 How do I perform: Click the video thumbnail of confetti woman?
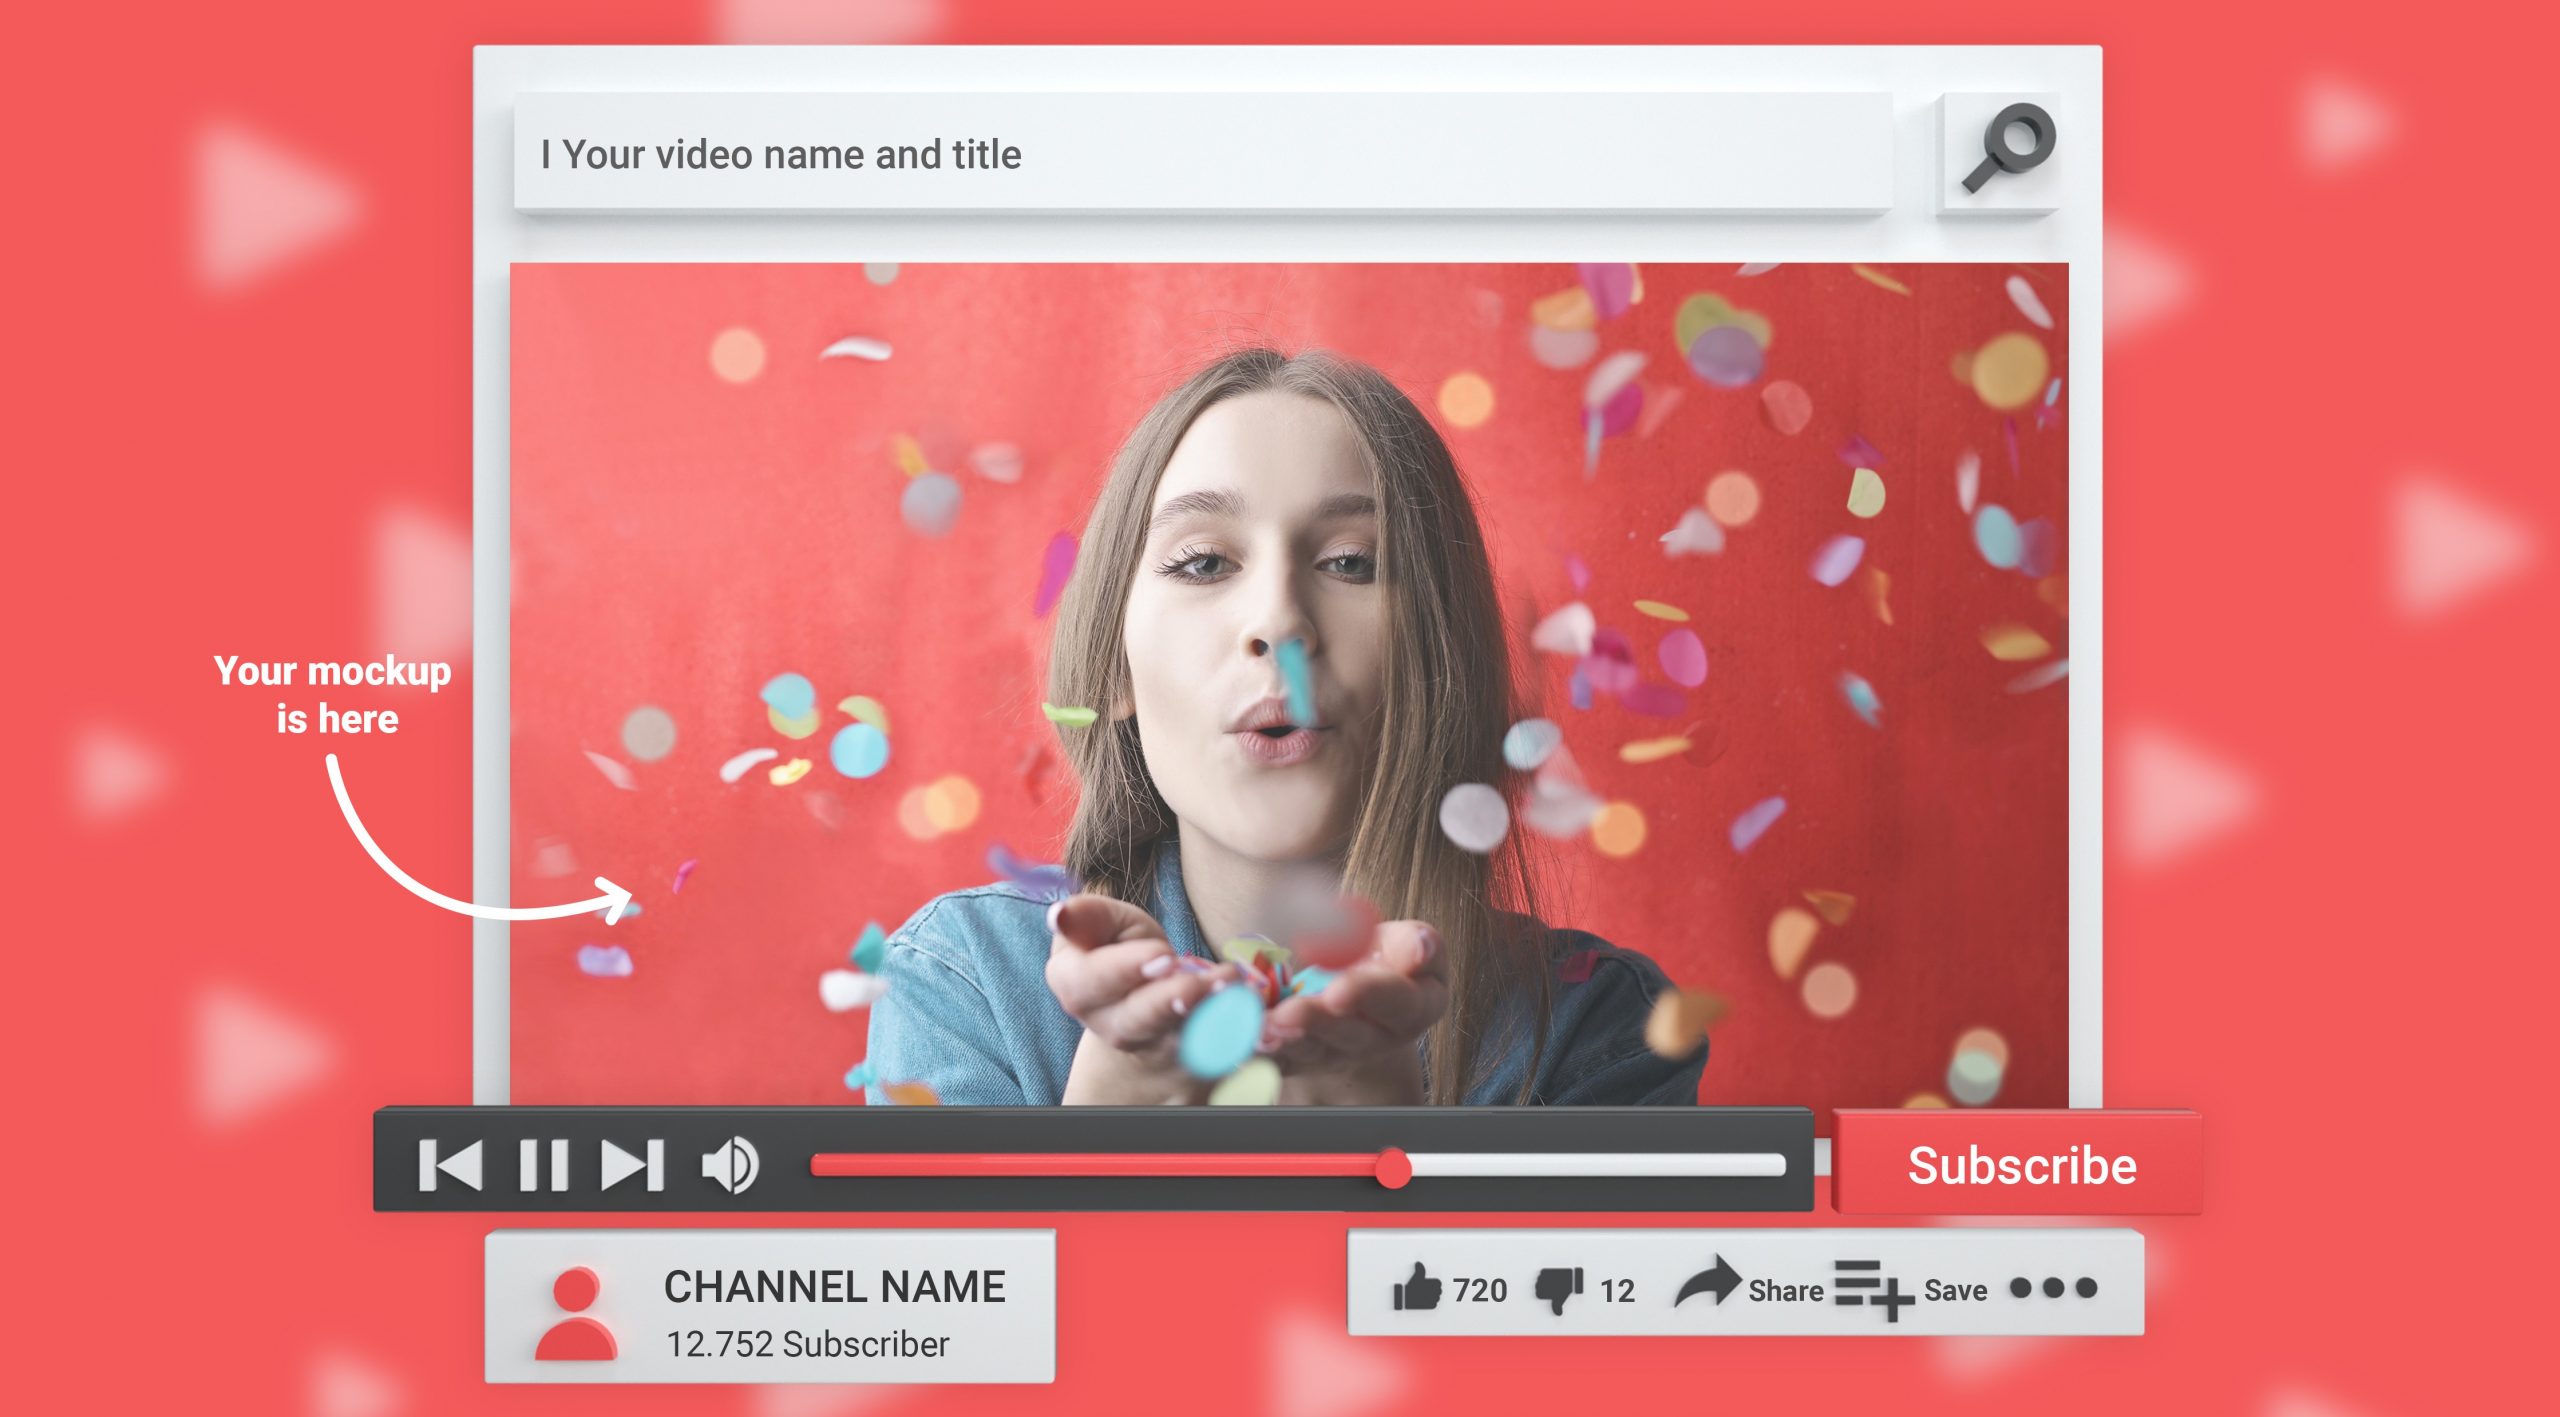pos(1288,684)
